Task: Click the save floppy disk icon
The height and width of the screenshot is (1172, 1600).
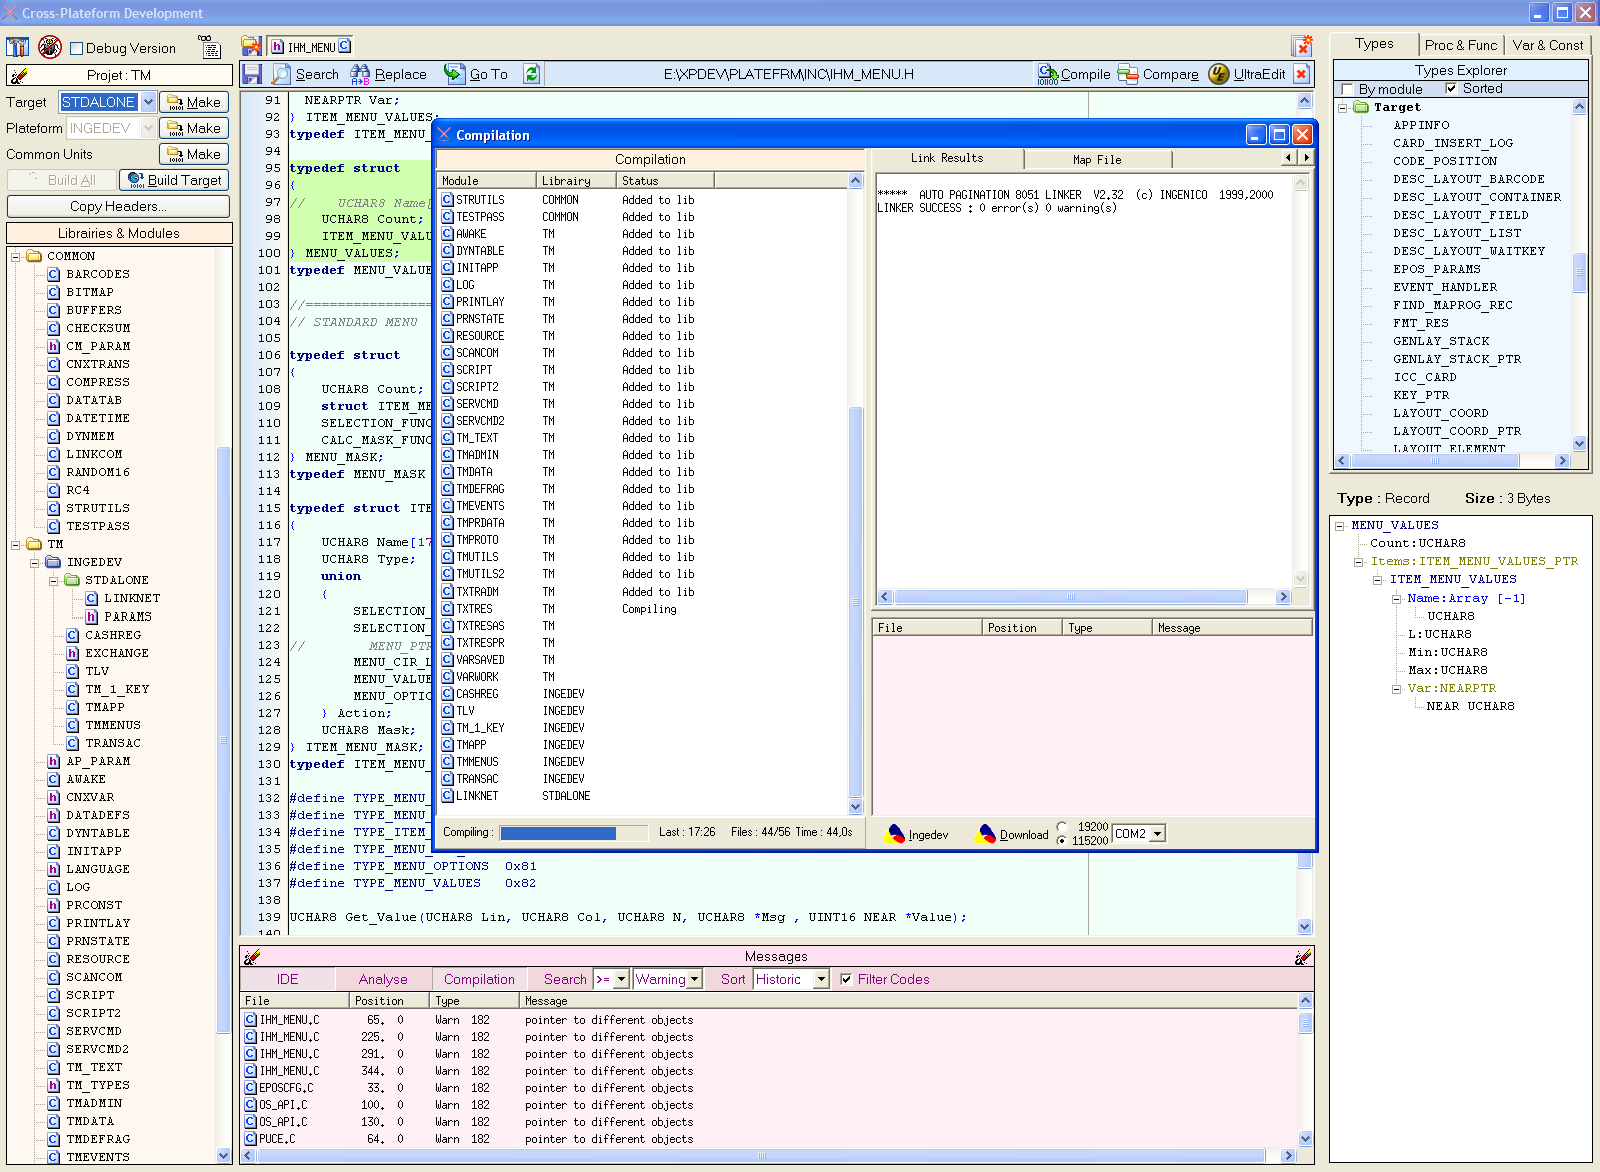Action: pyautogui.click(x=252, y=74)
